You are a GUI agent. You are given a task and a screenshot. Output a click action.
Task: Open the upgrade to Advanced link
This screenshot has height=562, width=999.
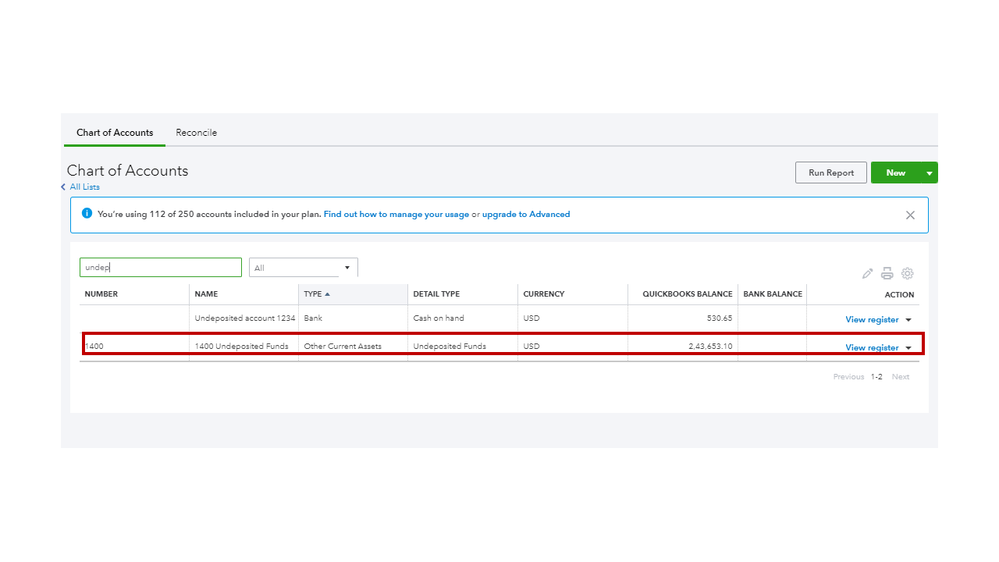[526, 214]
